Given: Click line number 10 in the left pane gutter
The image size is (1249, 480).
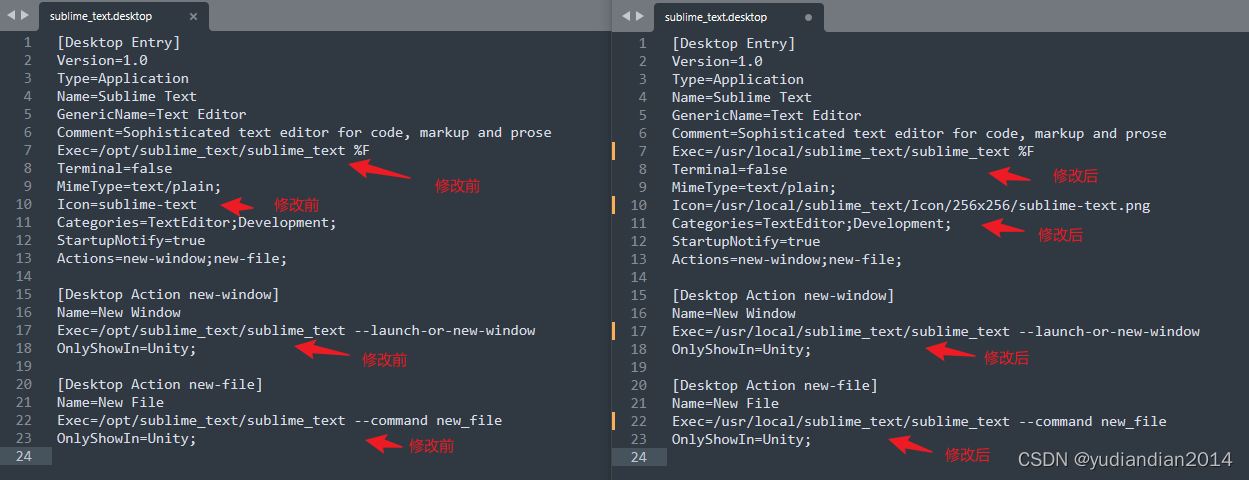Looking at the screenshot, I should 24,204.
